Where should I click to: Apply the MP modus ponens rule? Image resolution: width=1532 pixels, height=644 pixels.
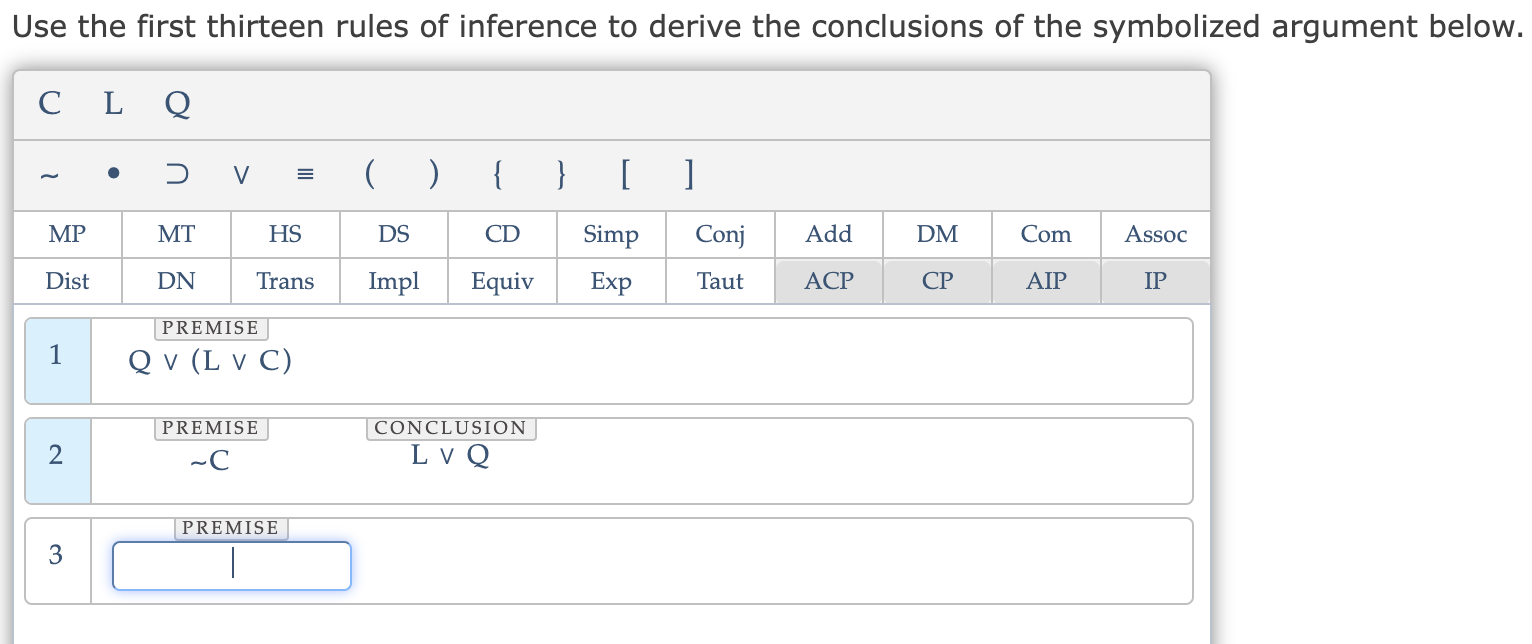(x=67, y=234)
